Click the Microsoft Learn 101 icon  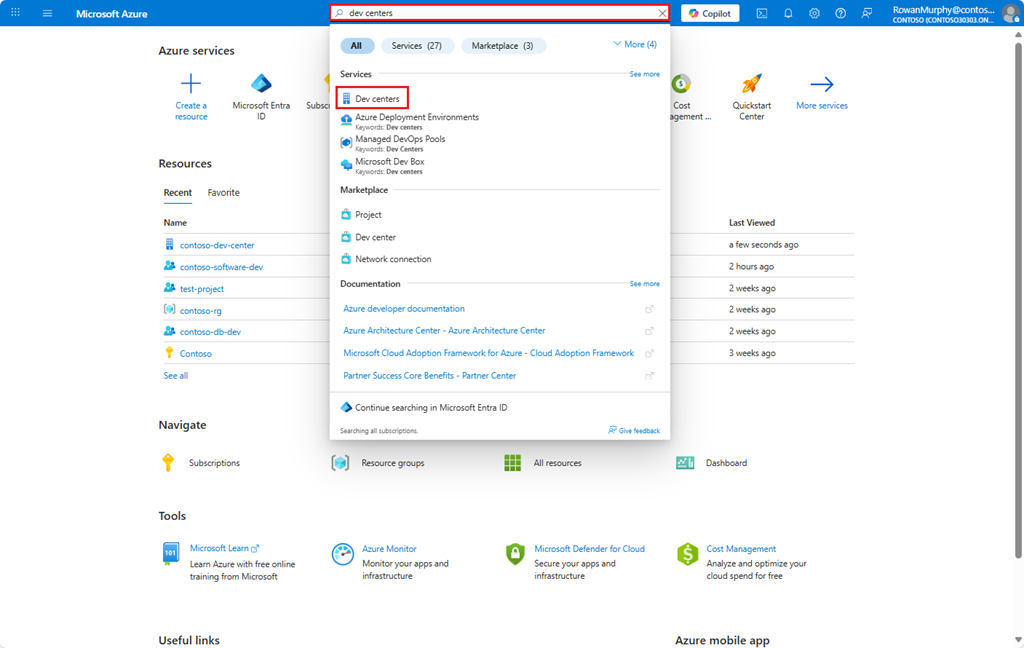point(170,554)
